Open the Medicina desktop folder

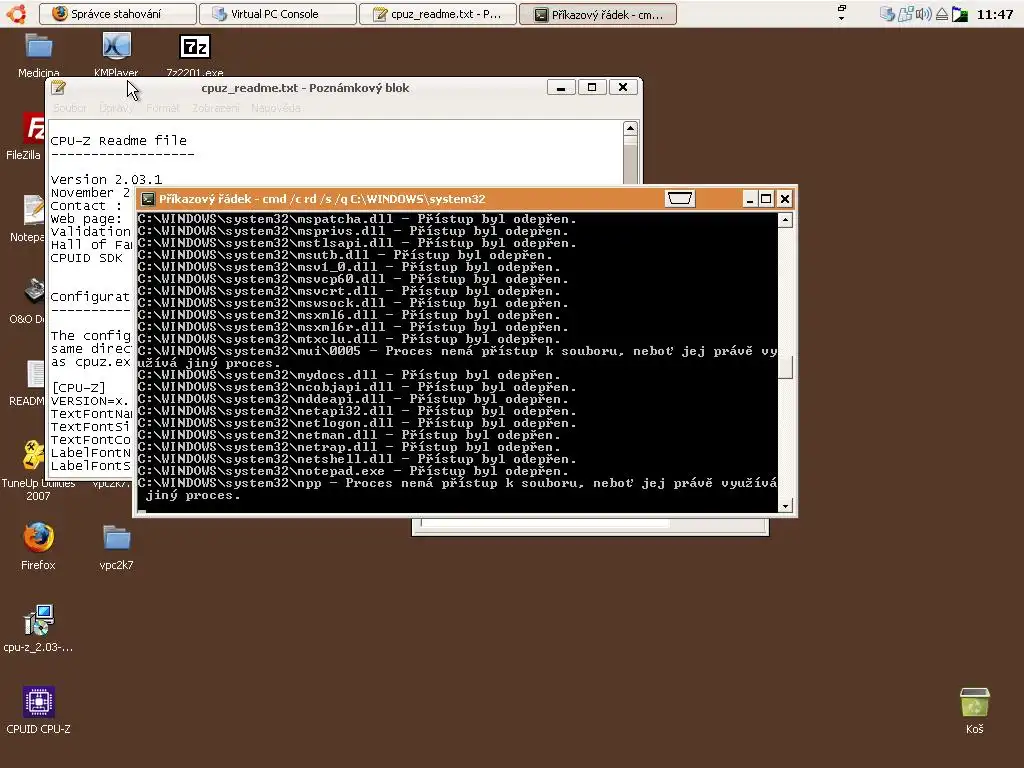coord(39,55)
